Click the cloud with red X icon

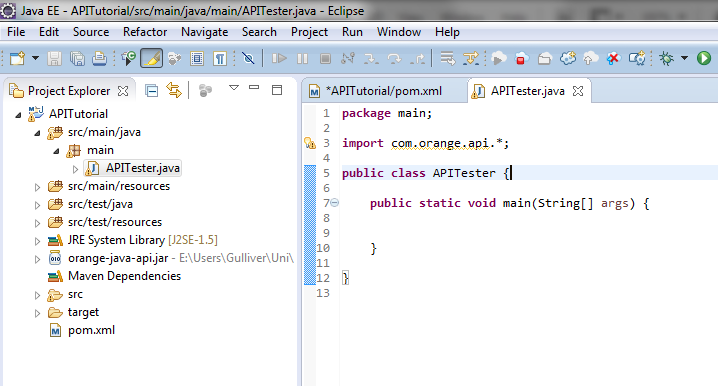pyautogui.click(x=614, y=58)
